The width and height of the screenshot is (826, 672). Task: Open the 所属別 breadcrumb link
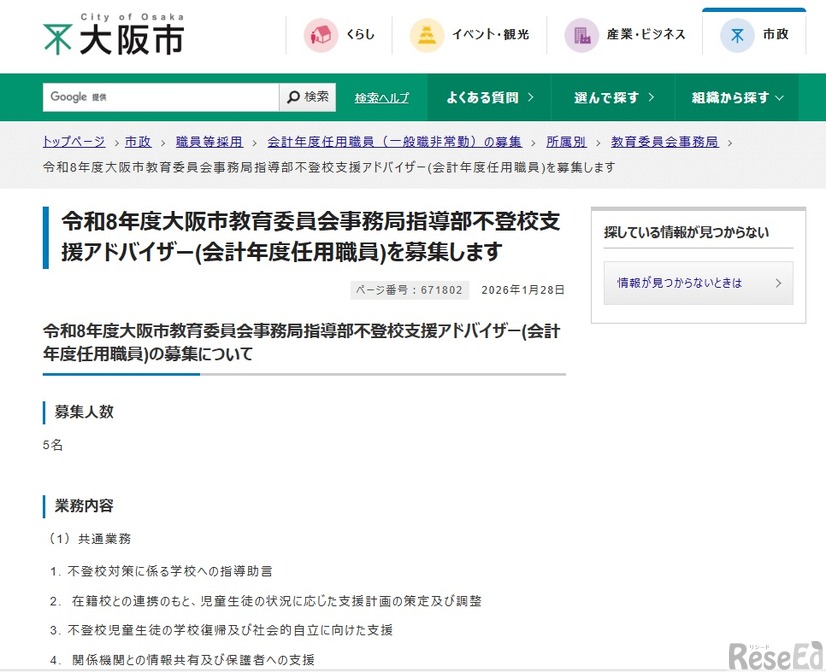[x=565, y=141]
